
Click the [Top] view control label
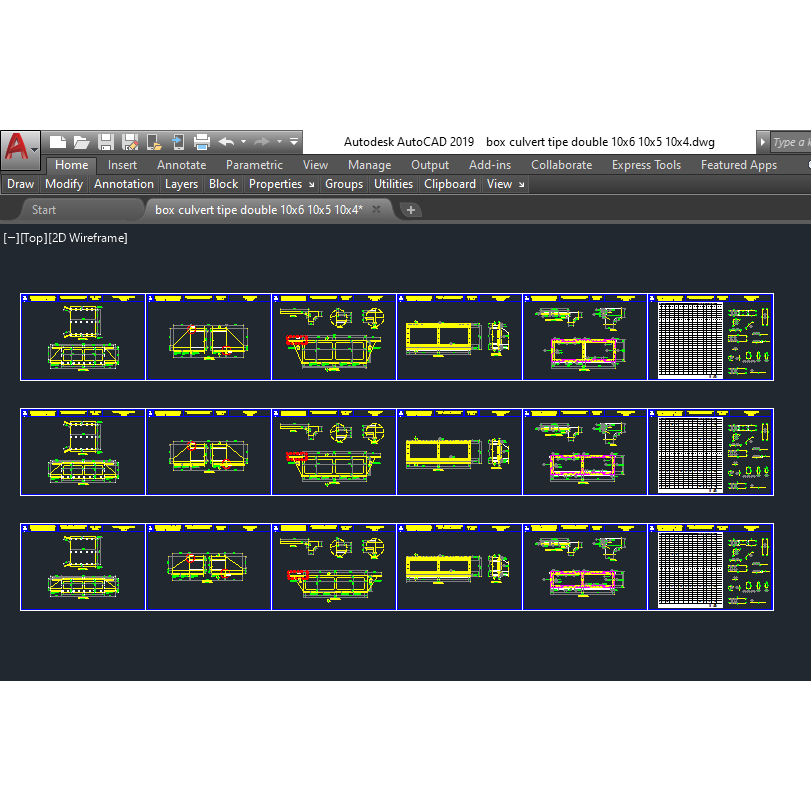34,238
